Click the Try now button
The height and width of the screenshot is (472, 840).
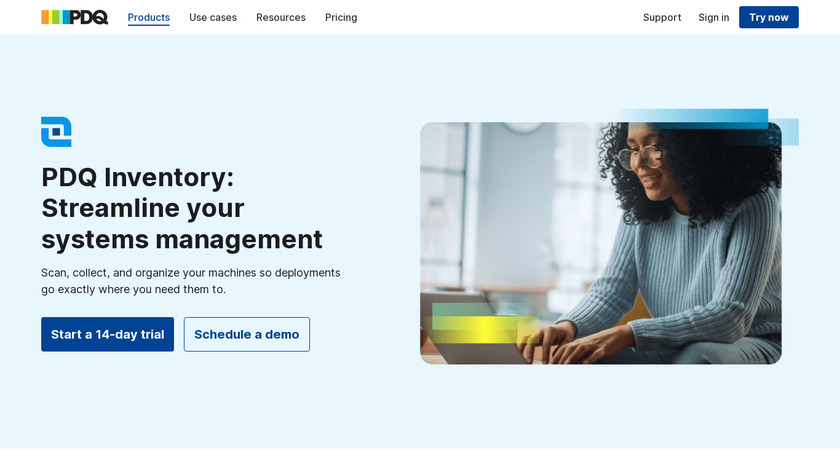point(768,17)
